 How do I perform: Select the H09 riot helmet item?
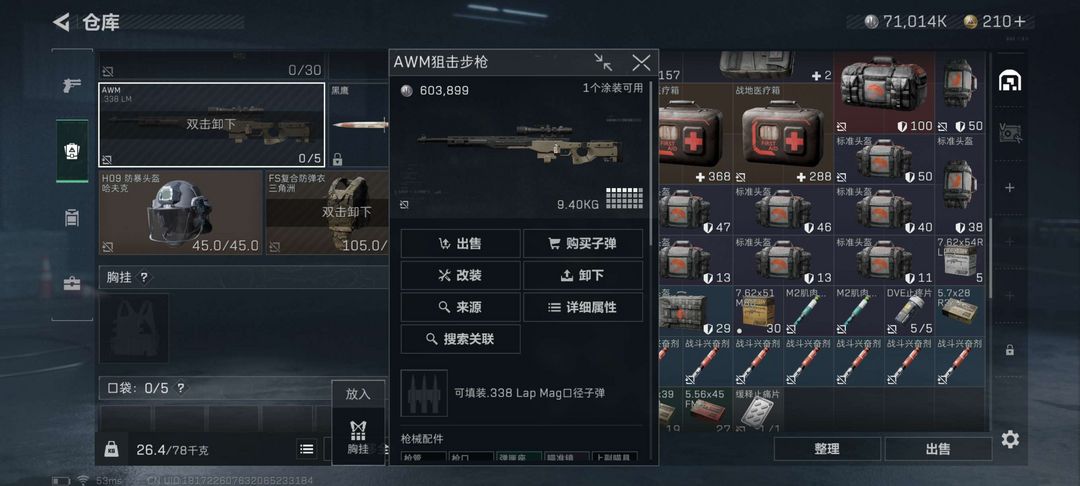click(180, 213)
